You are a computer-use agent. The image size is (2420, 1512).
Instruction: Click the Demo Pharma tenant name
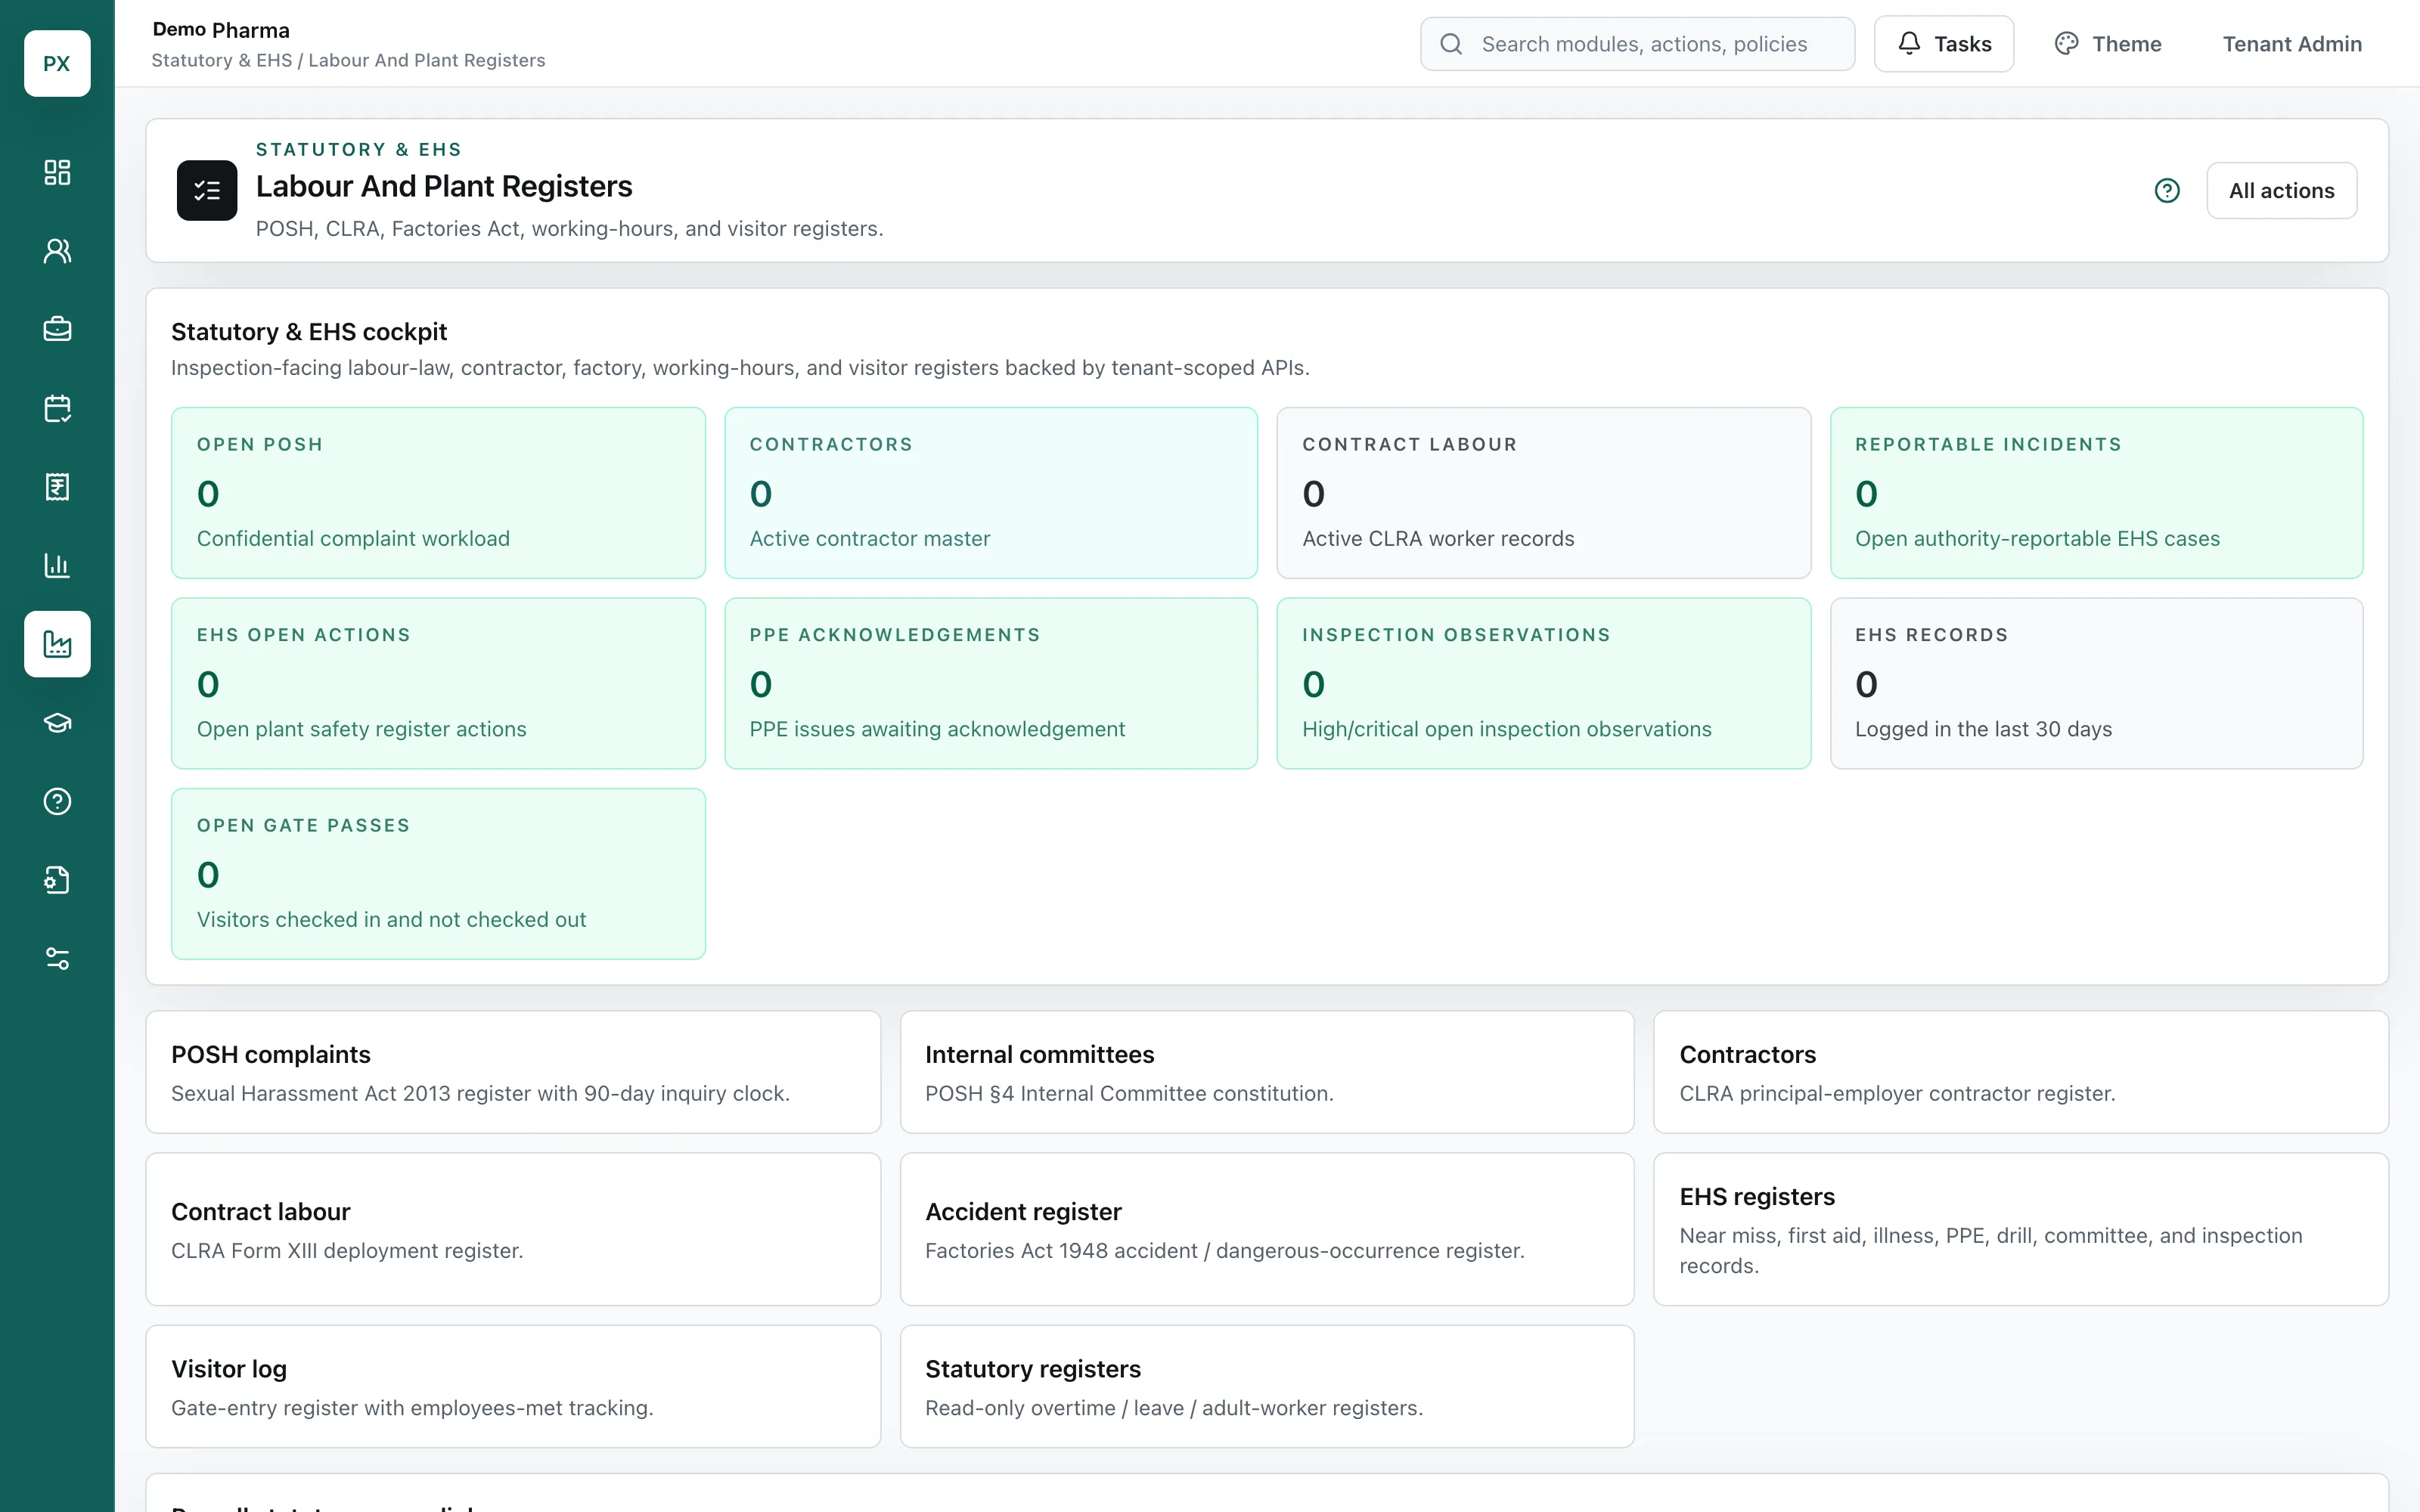pyautogui.click(x=221, y=30)
